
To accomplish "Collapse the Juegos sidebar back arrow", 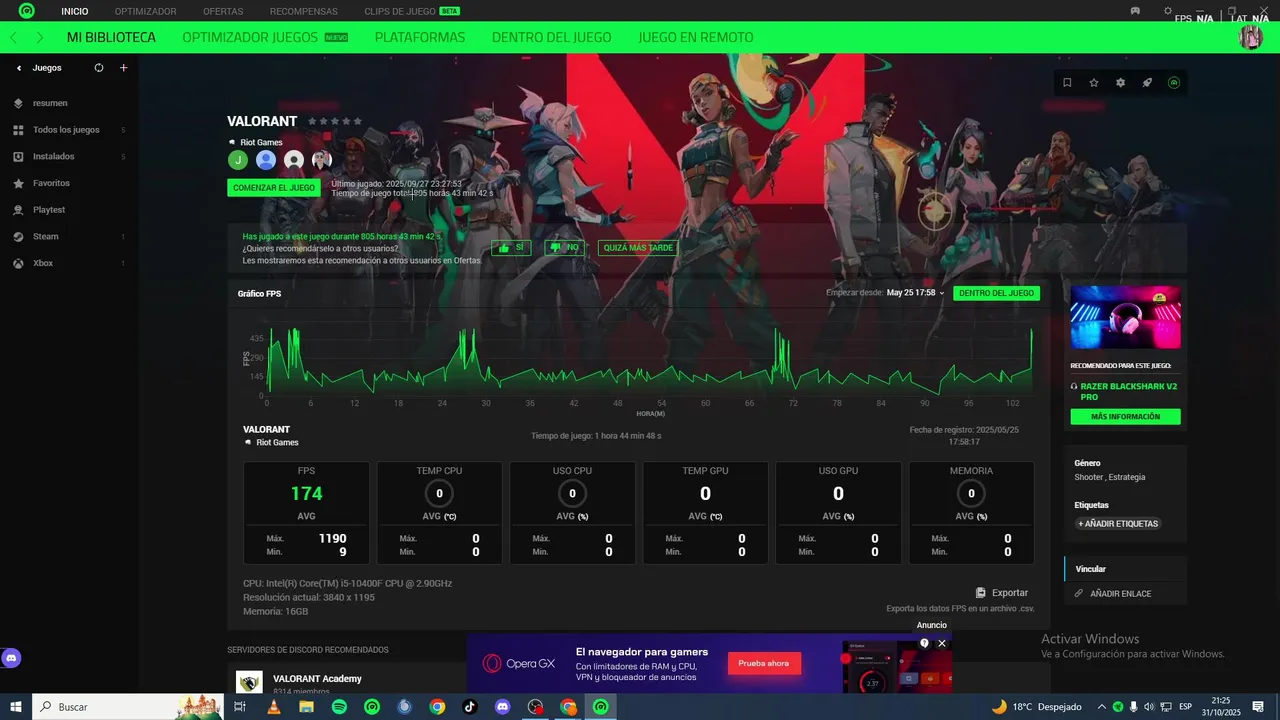I will click(19, 68).
